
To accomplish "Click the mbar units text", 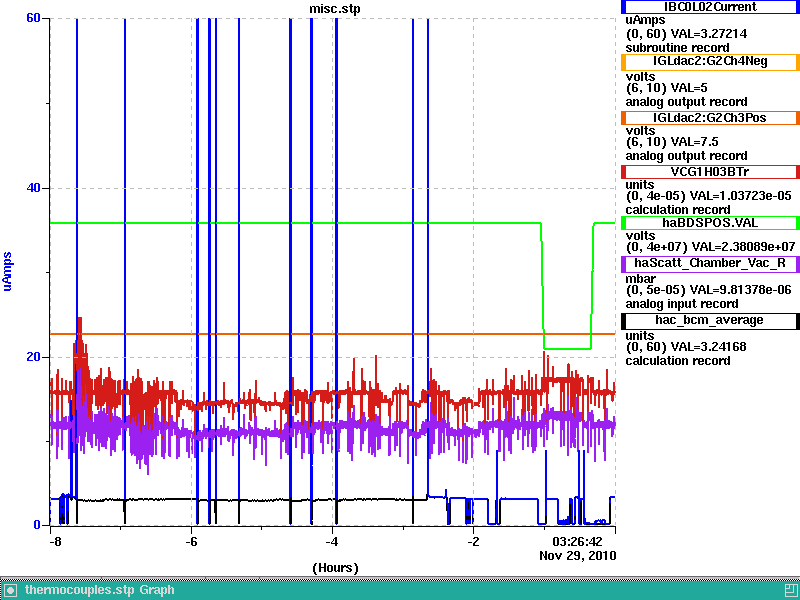I will [x=641, y=279].
